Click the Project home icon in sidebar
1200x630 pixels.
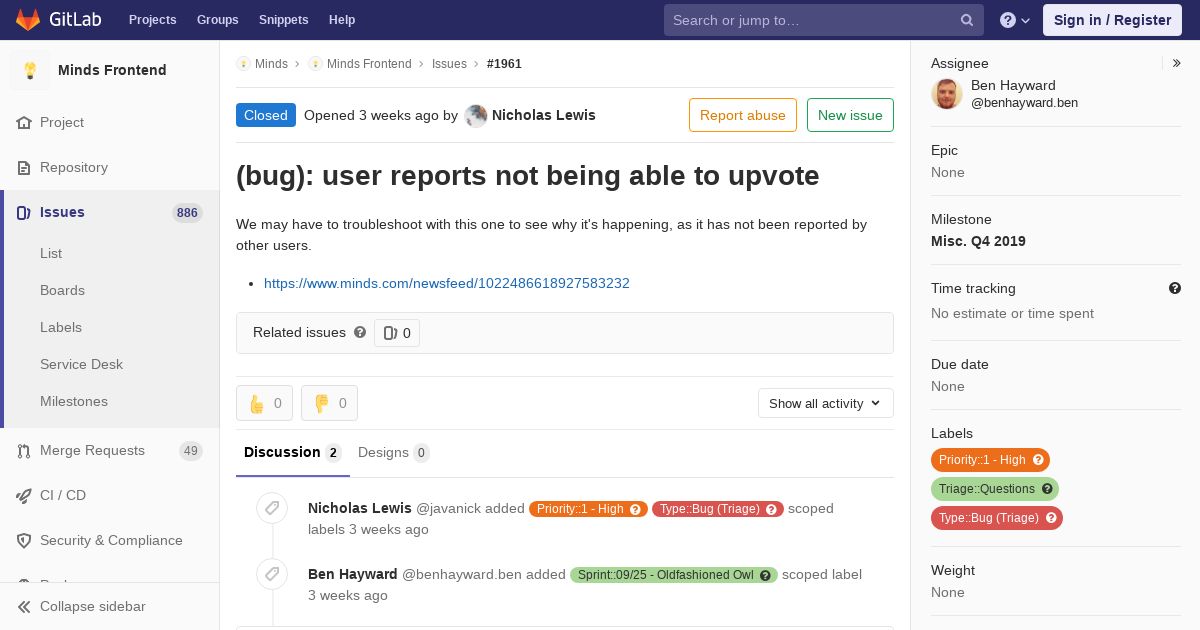point(24,122)
